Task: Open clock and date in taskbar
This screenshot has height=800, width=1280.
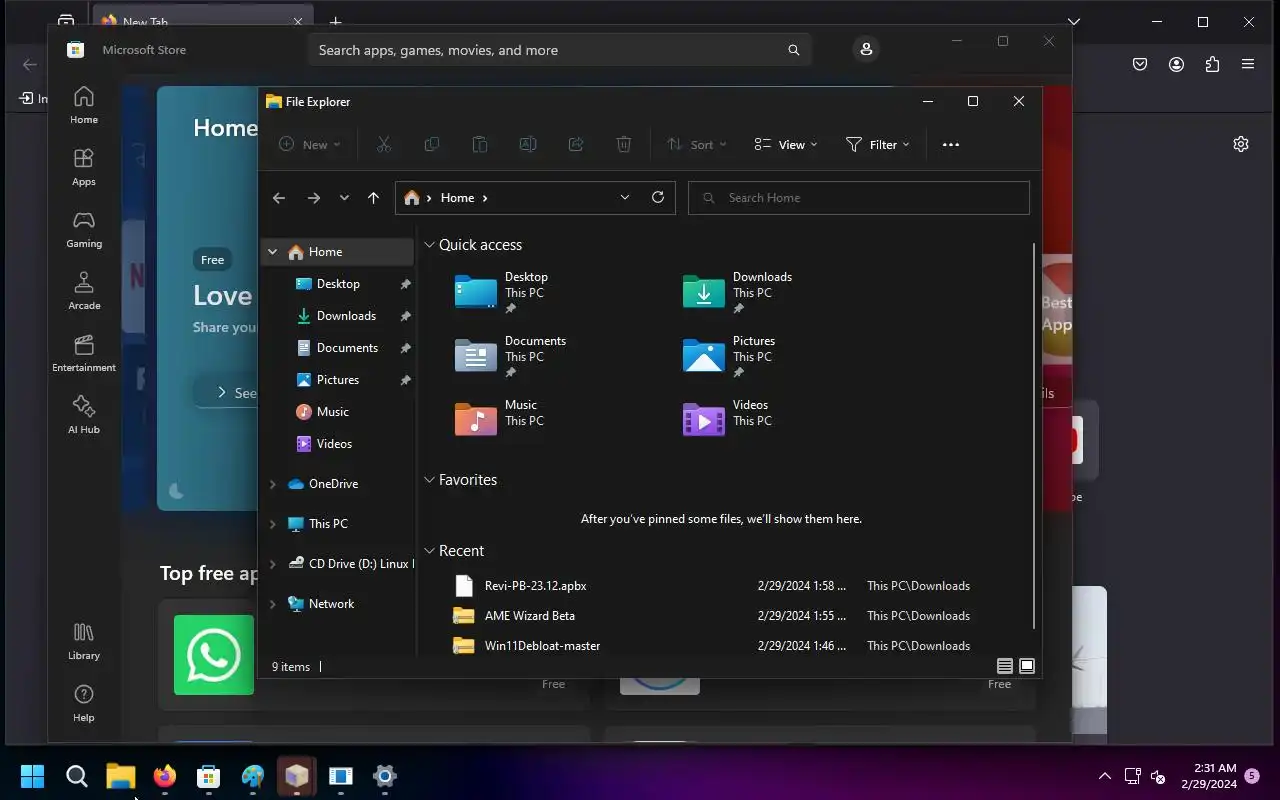Action: (x=1208, y=776)
